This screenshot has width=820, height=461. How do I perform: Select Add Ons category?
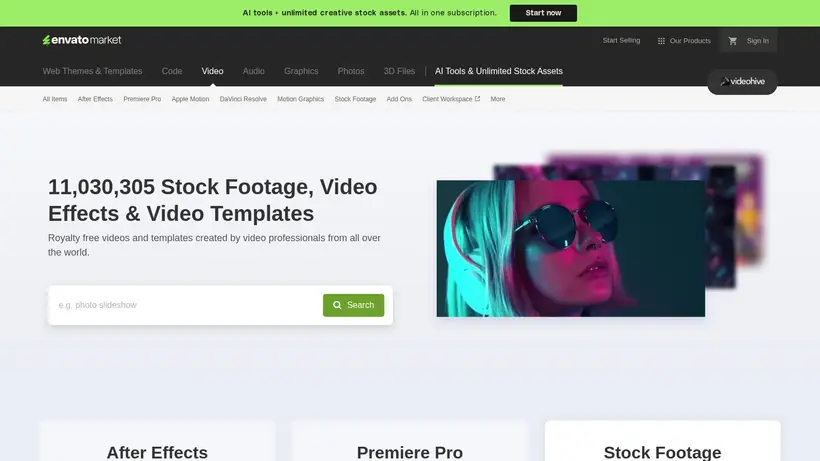point(399,99)
